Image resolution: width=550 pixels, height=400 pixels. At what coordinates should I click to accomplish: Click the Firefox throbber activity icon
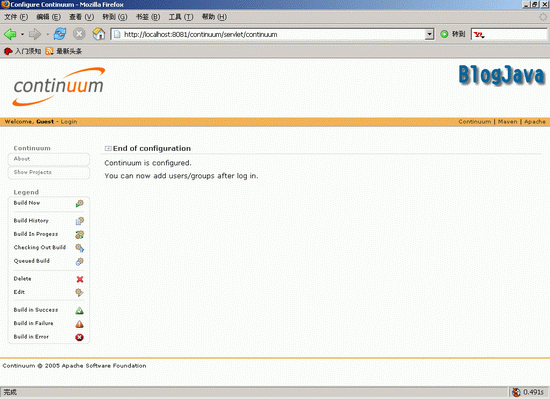[543, 17]
